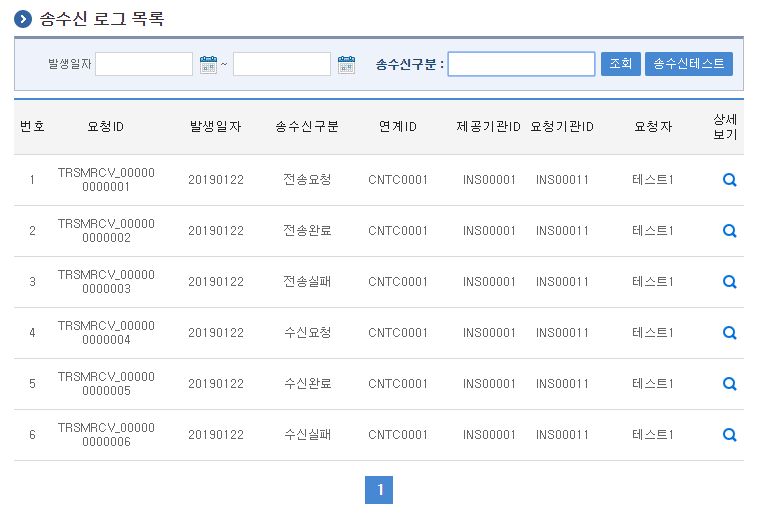Focus the end 발생일자 date field
The width and height of the screenshot is (760, 515).
point(282,64)
